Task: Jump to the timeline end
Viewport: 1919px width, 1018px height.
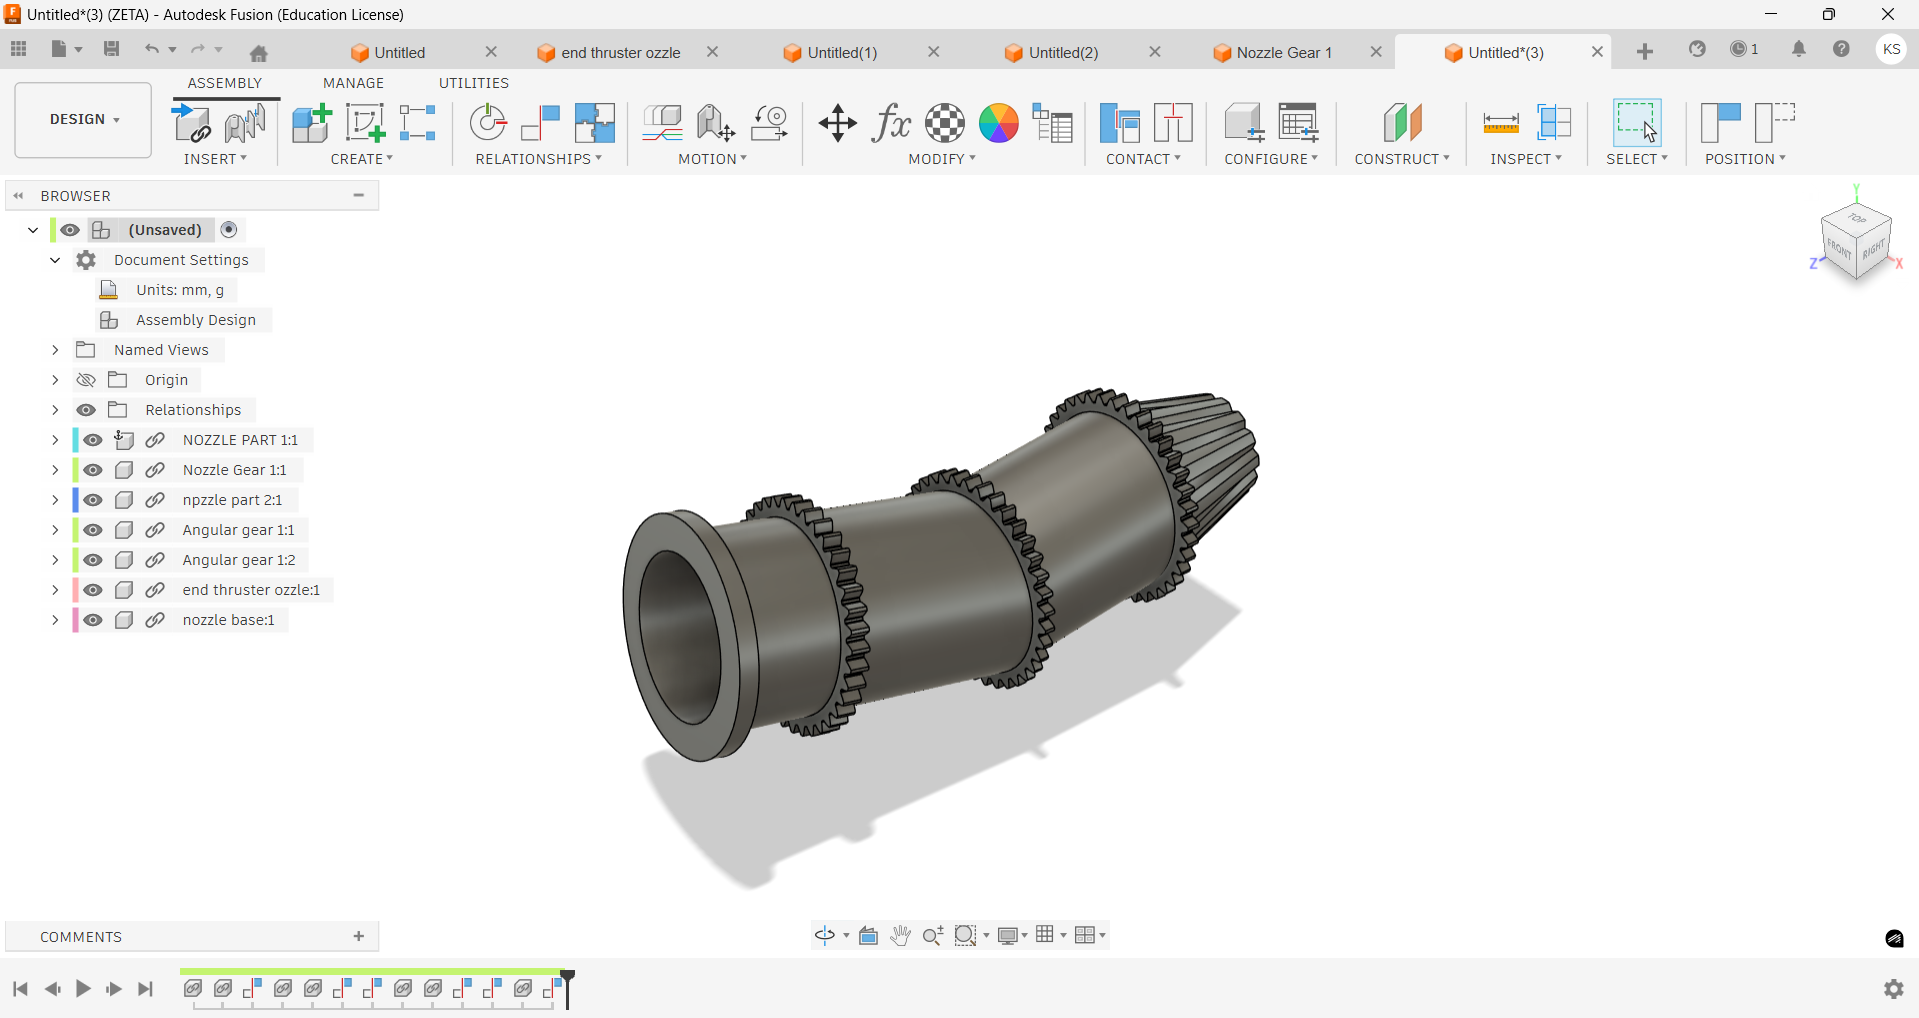Action: (x=146, y=989)
